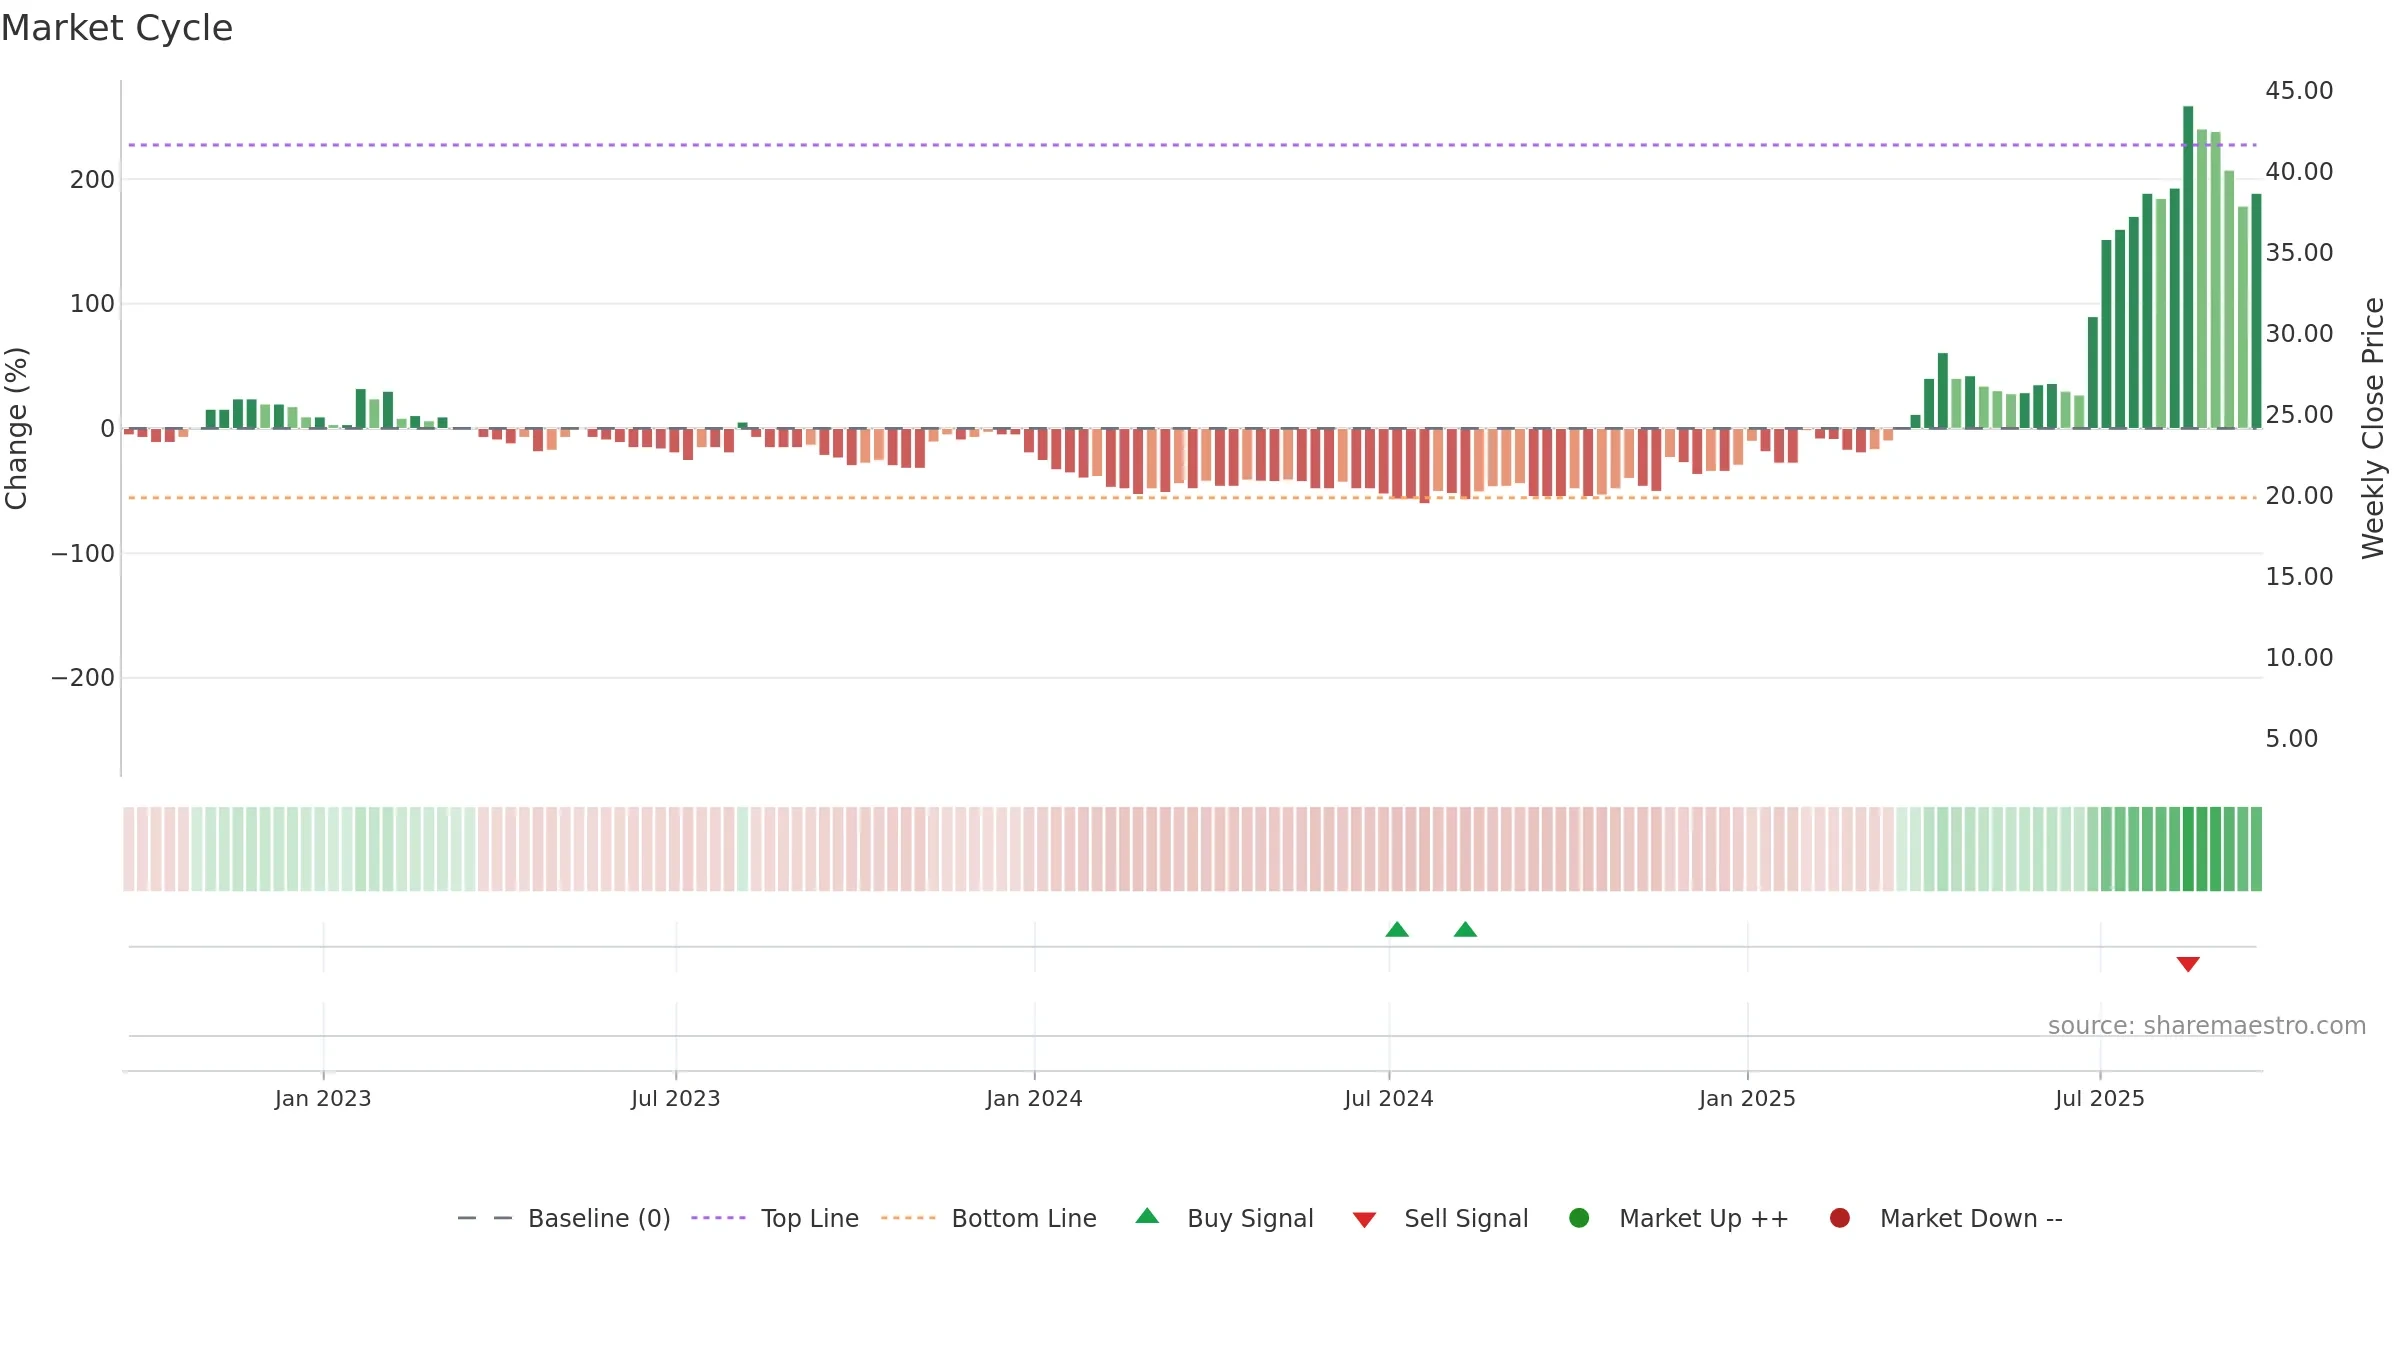Image resolution: width=2400 pixels, height=1350 pixels.
Task: Click the Jan 2025 x-axis label
Action: coord(1747,1099)
